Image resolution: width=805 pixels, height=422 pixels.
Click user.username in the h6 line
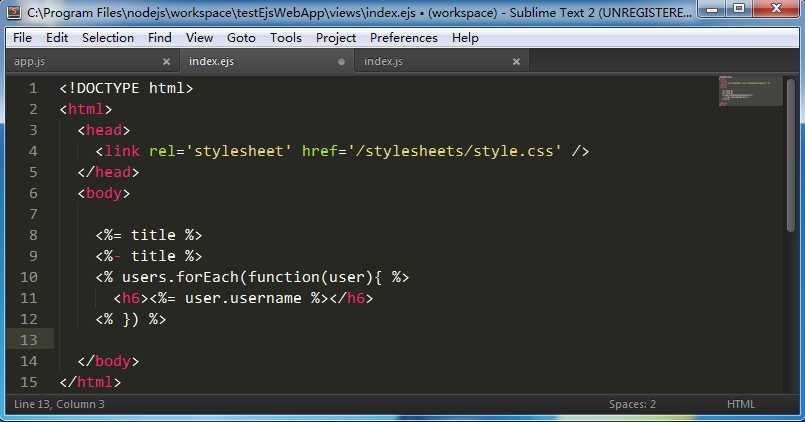[243, 298]
